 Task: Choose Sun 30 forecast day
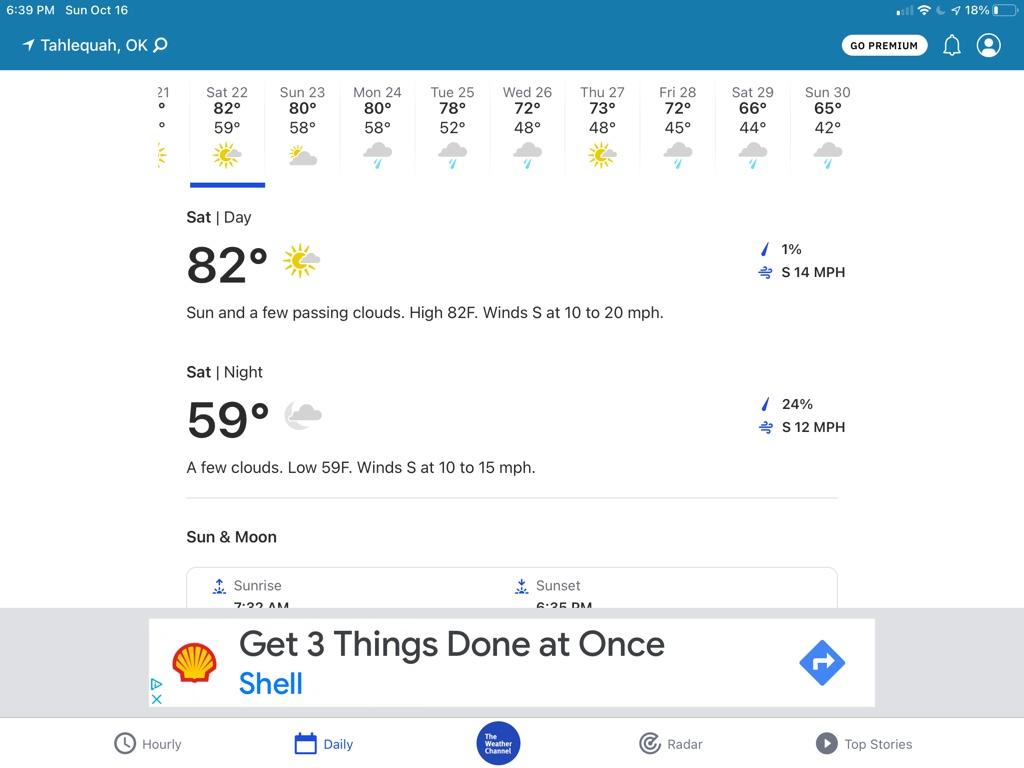(x=827, y=127)
